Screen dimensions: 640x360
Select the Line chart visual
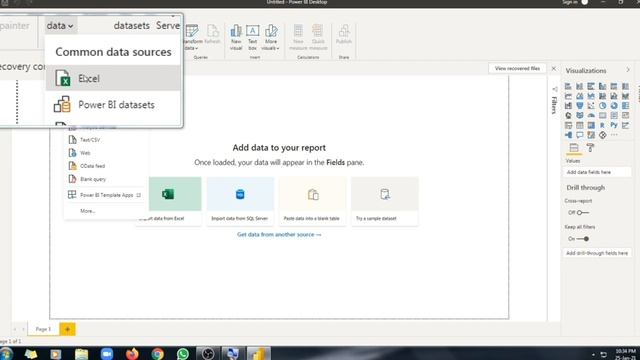(568, 96)
